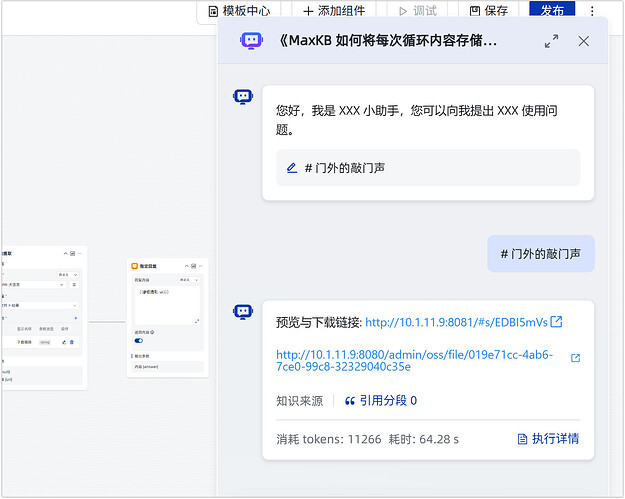Click the quotation mark icon before 引用分段
The height and width of the screenshot is (499, 625).
point(350,401)
